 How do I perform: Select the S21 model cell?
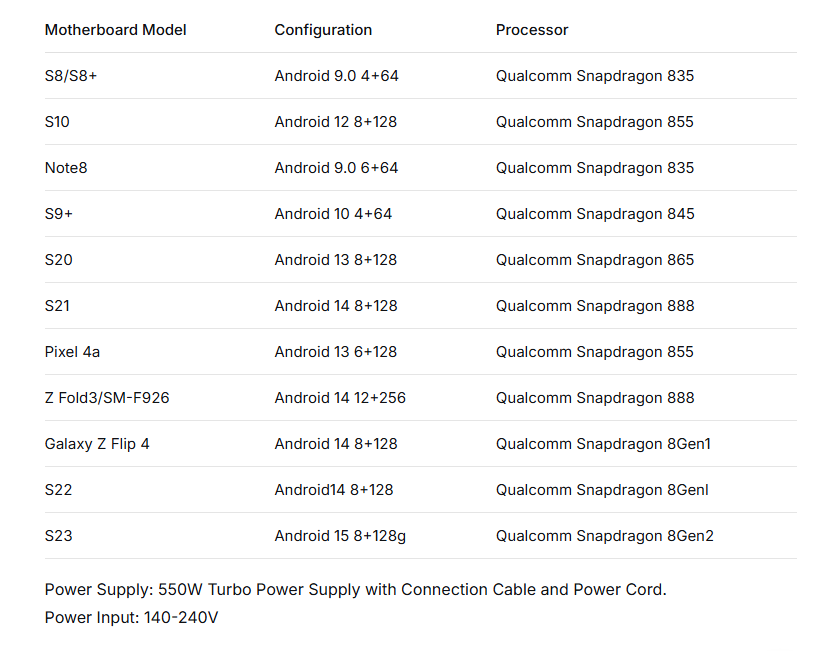(x=59, y=306)
